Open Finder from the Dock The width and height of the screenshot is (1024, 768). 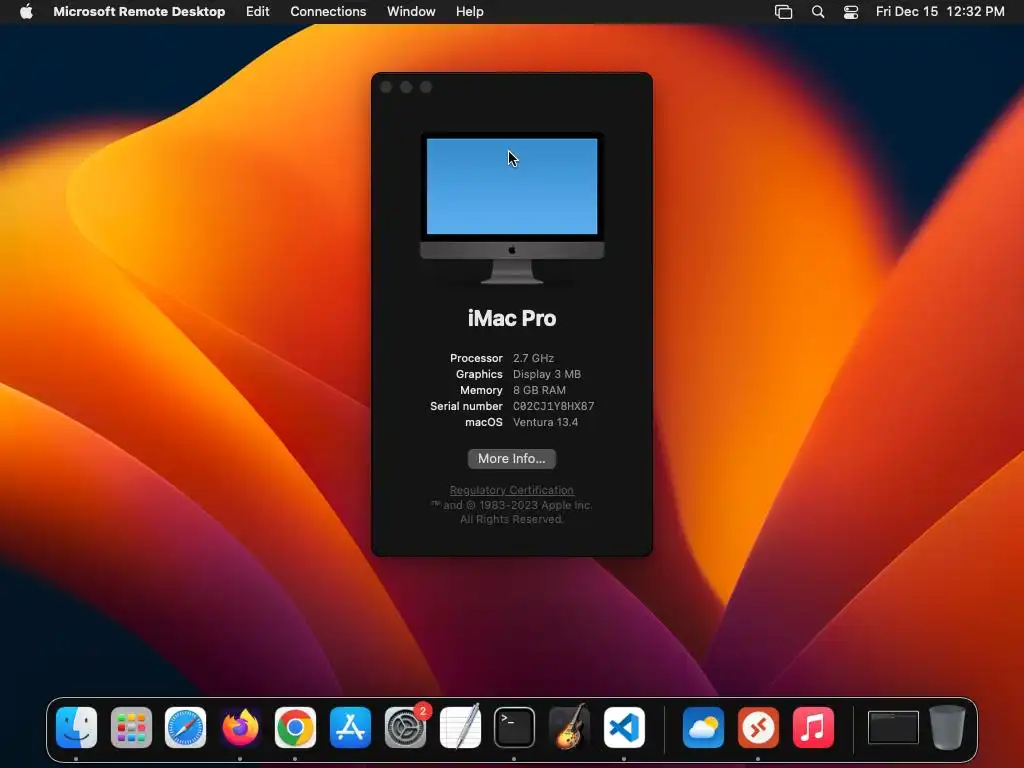76,727
